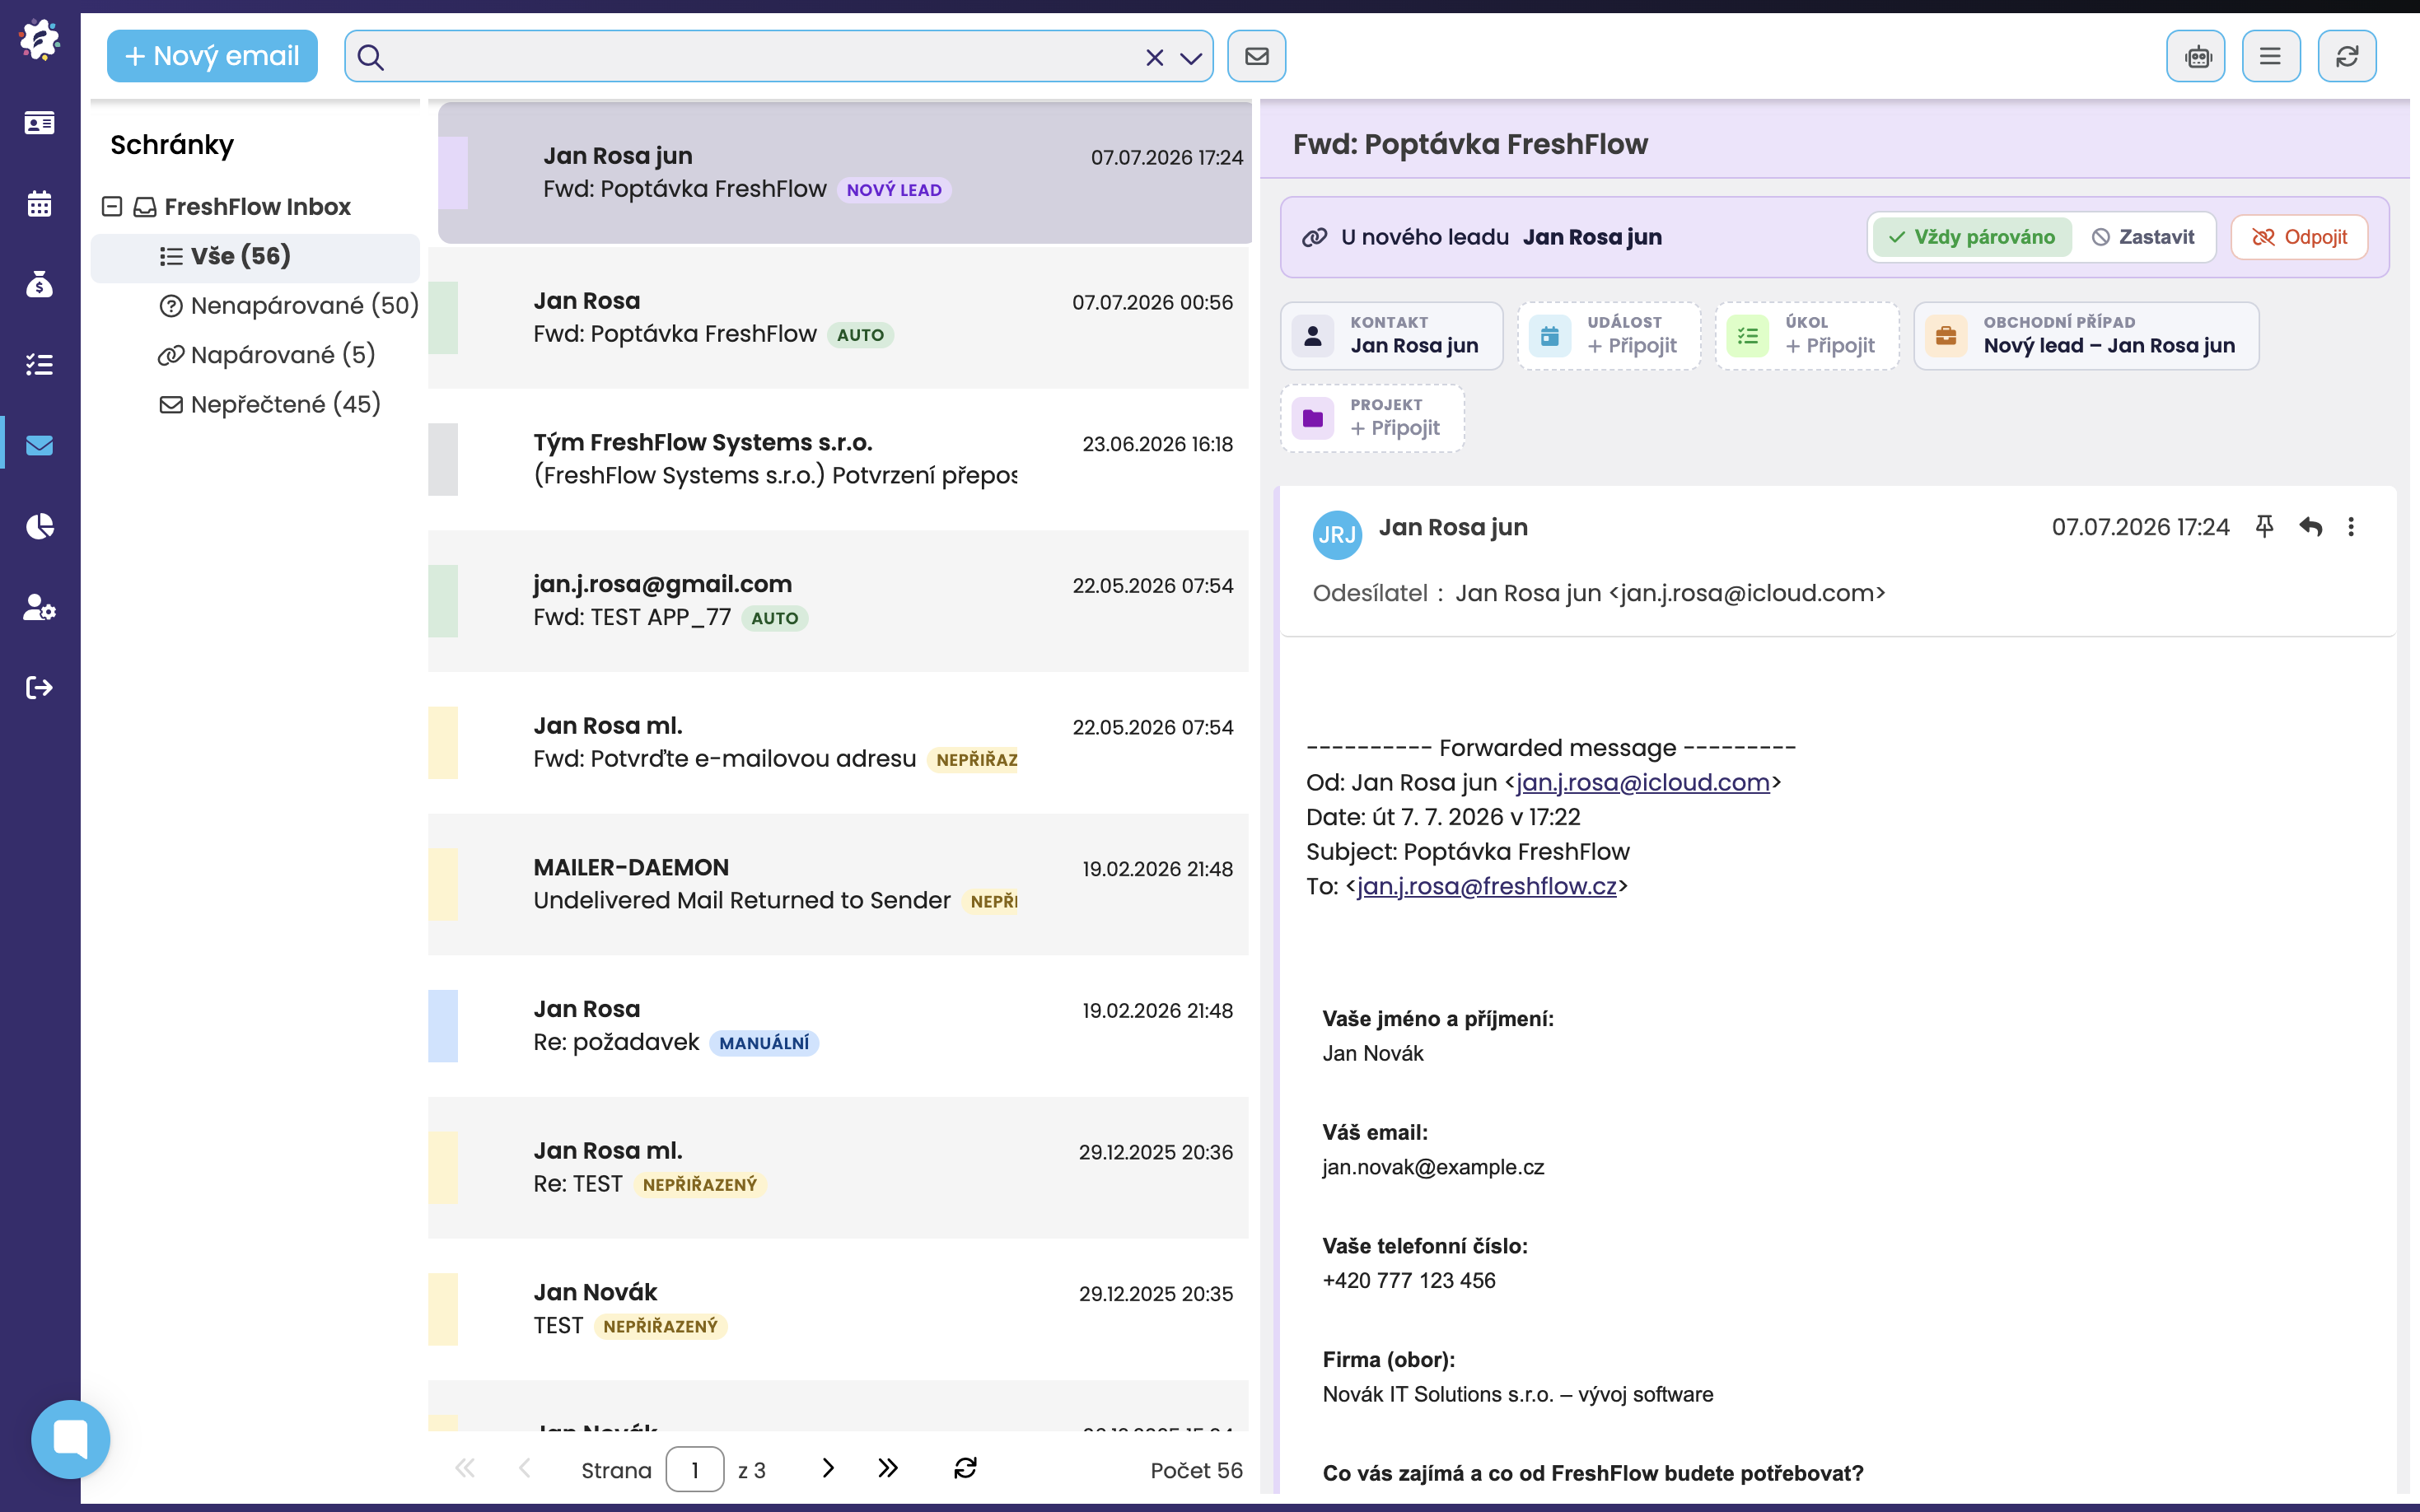Open email from Jan Rosa dated 07.07.2026 00:56
The width and height of the screenshot is (2420, 1512).
click(838, 318)
